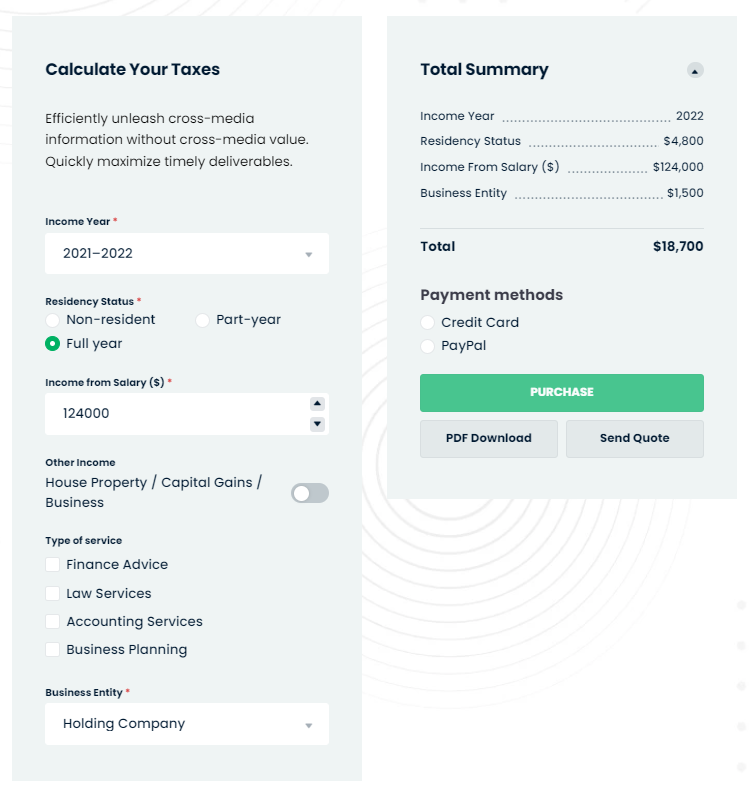Toggle the Other Income switch
The image size is (749, 789).
310,493
